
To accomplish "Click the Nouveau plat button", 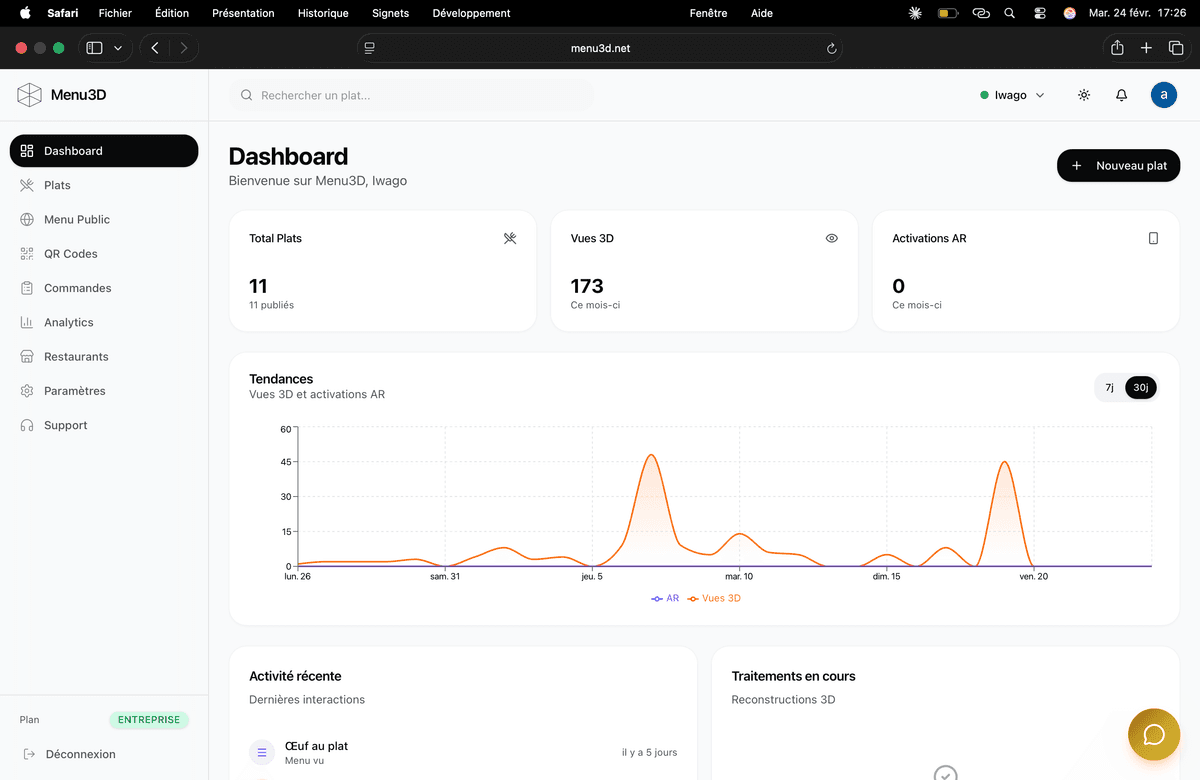I will click(1118, 166).
